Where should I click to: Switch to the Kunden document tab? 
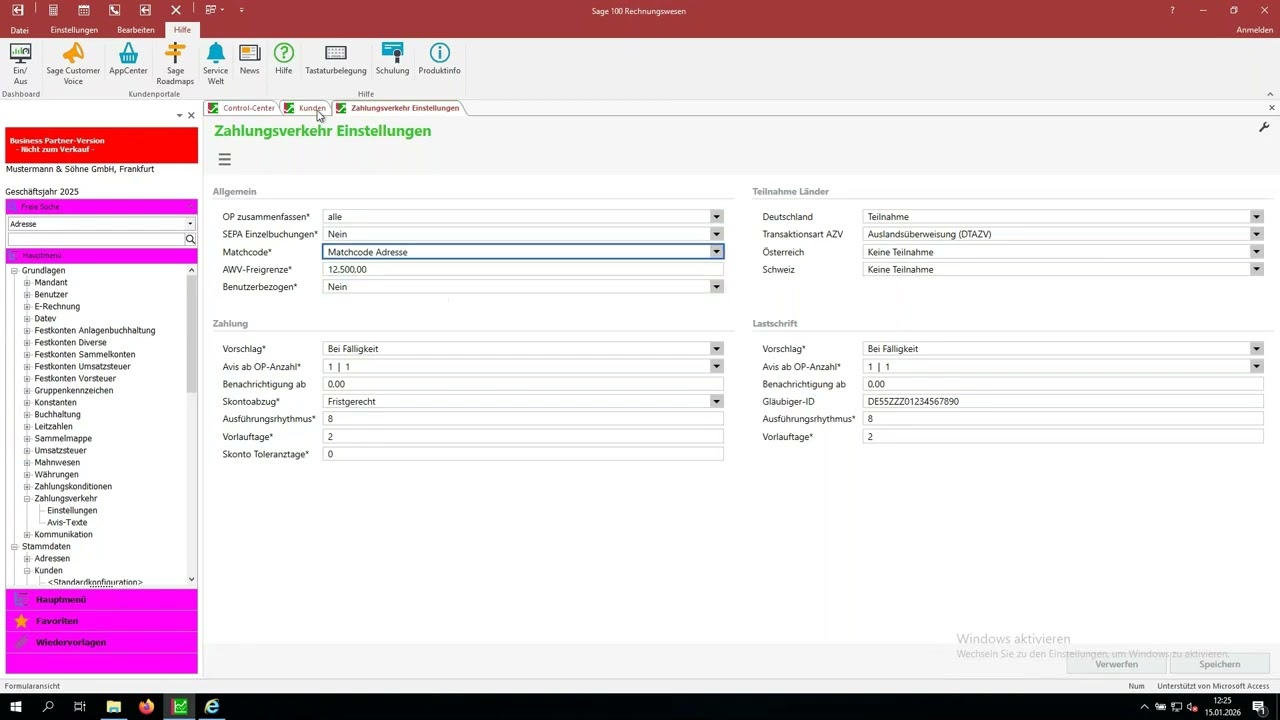coord(305,108)
